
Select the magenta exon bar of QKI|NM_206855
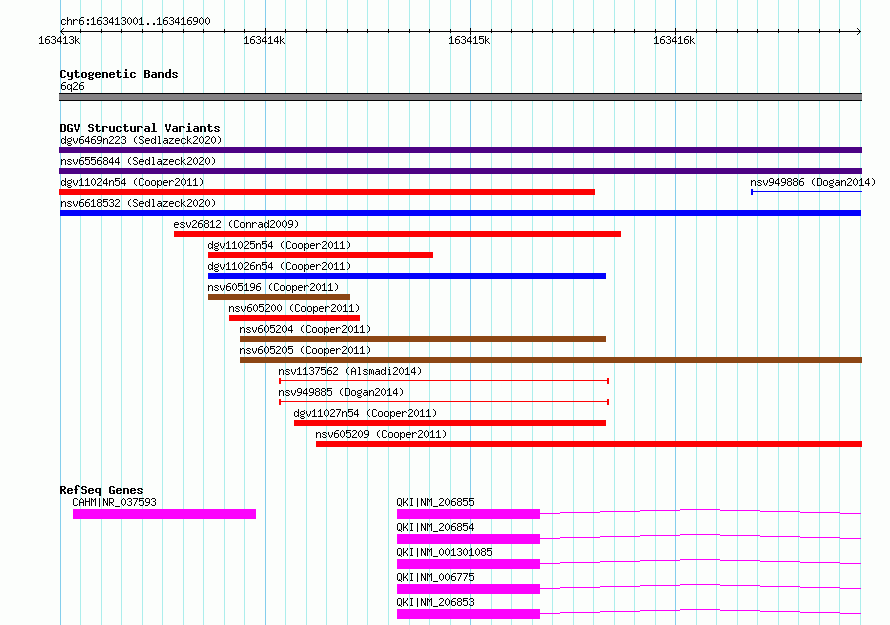click(468, 514)
